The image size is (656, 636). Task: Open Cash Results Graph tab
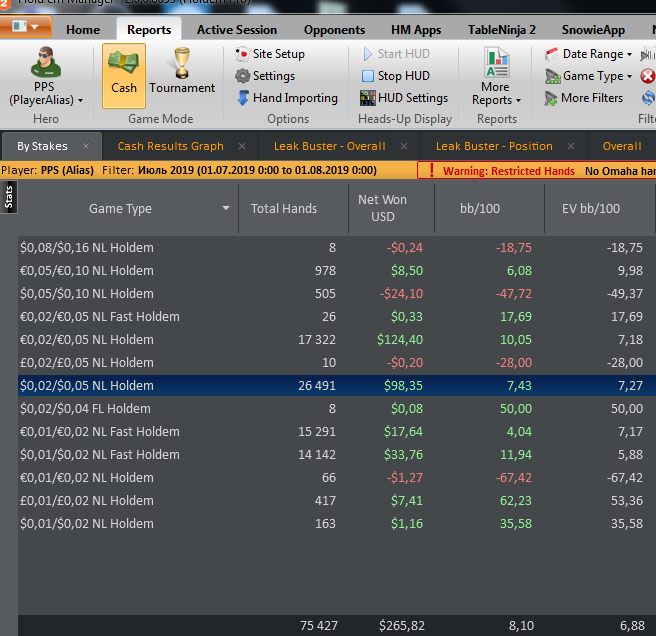tap(170, 146)
